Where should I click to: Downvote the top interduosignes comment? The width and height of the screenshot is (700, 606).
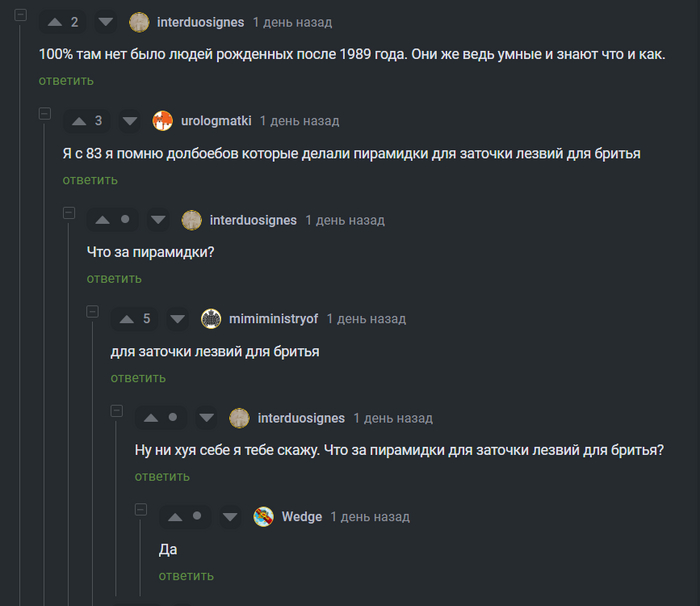[x=106, y=22]
